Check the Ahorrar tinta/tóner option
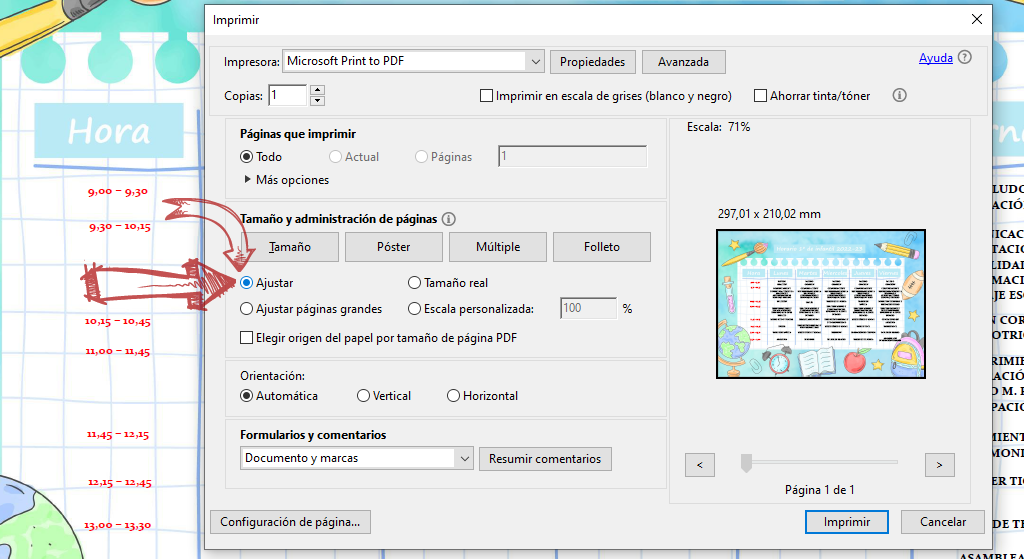This screenshot has height=560, width=1024. click(x=761, y=96)
